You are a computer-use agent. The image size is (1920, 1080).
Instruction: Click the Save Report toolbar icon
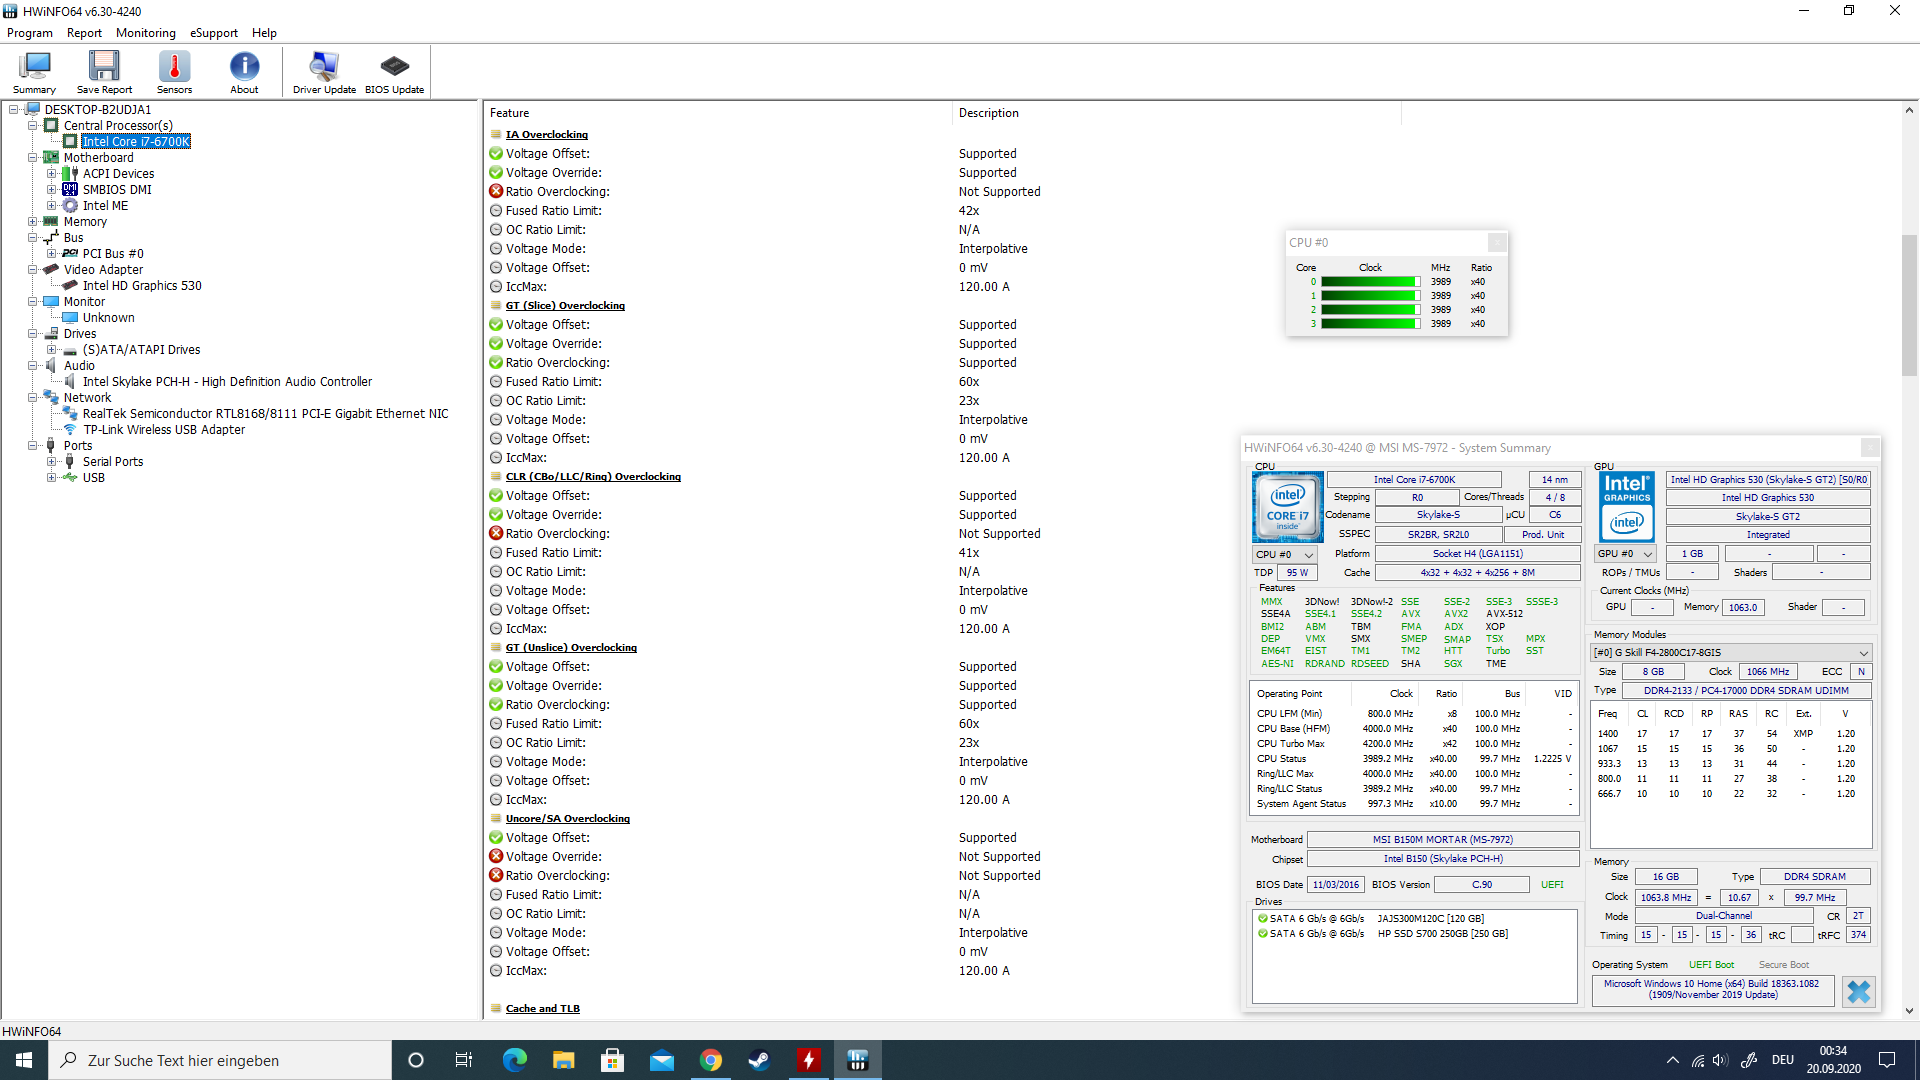tap(103, 70)
